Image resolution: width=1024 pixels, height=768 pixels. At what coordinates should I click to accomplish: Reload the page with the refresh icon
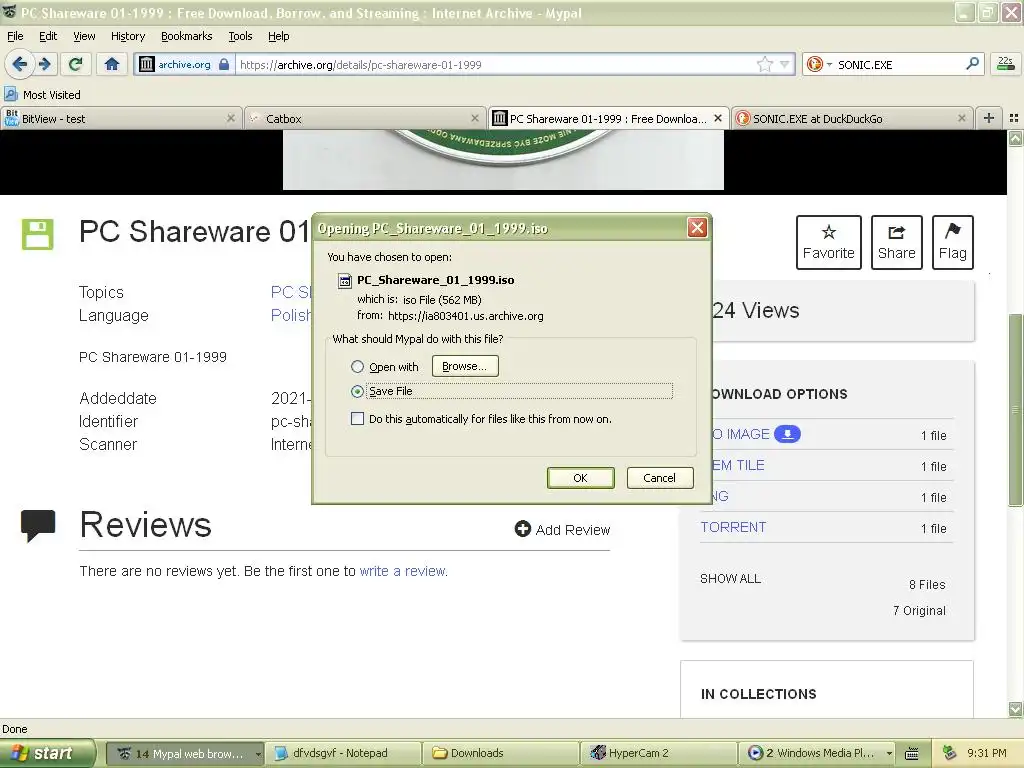tap(76, 64)
